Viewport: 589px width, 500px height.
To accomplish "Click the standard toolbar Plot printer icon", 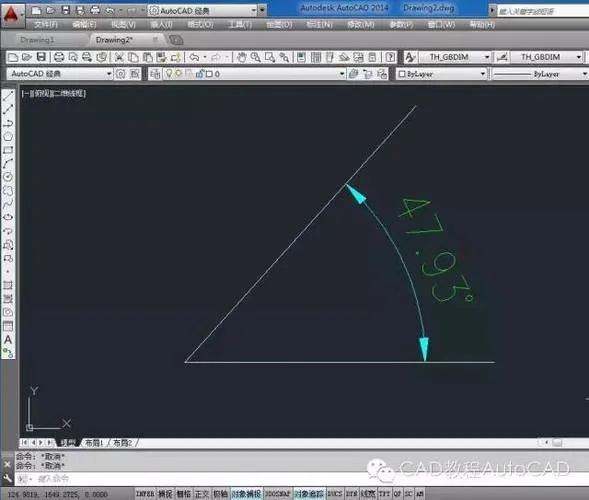I will click(x=59, y=57).
